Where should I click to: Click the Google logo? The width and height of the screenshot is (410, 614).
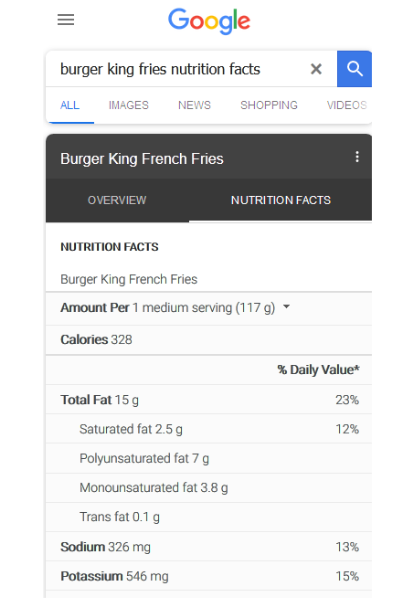(x=209, y=21)
